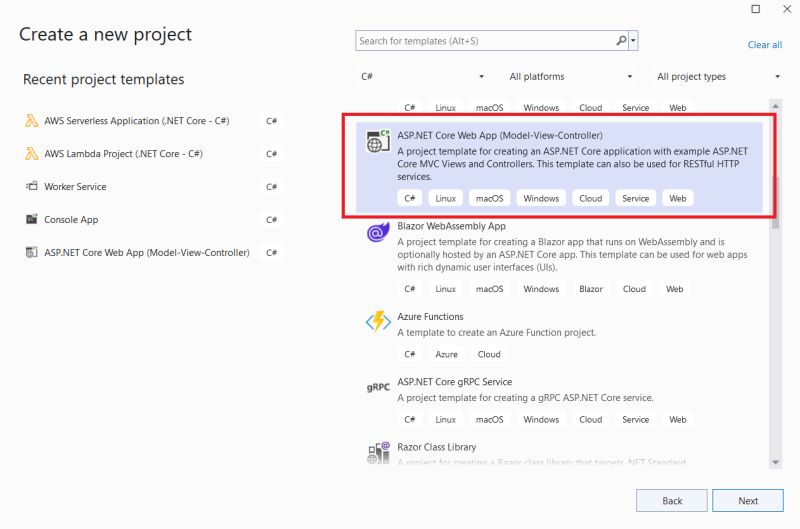
Task: Open the C# language filter dropdown
Action: 422,77
